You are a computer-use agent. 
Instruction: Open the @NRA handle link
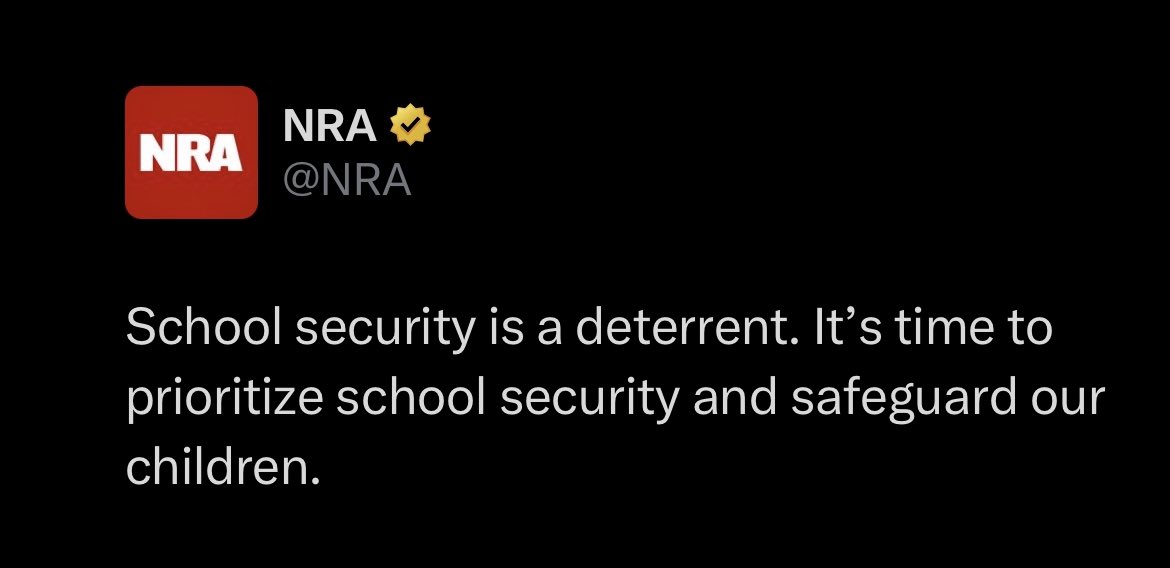click(347, 179)
